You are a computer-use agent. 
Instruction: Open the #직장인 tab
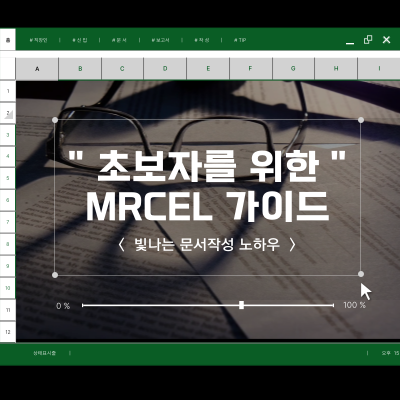pos(38,40)
